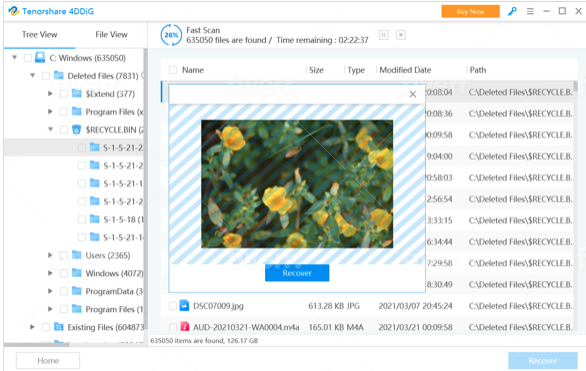Click the 26% scan progress circle
Viewport: 586px width, 371px height.
click(171, 35)
